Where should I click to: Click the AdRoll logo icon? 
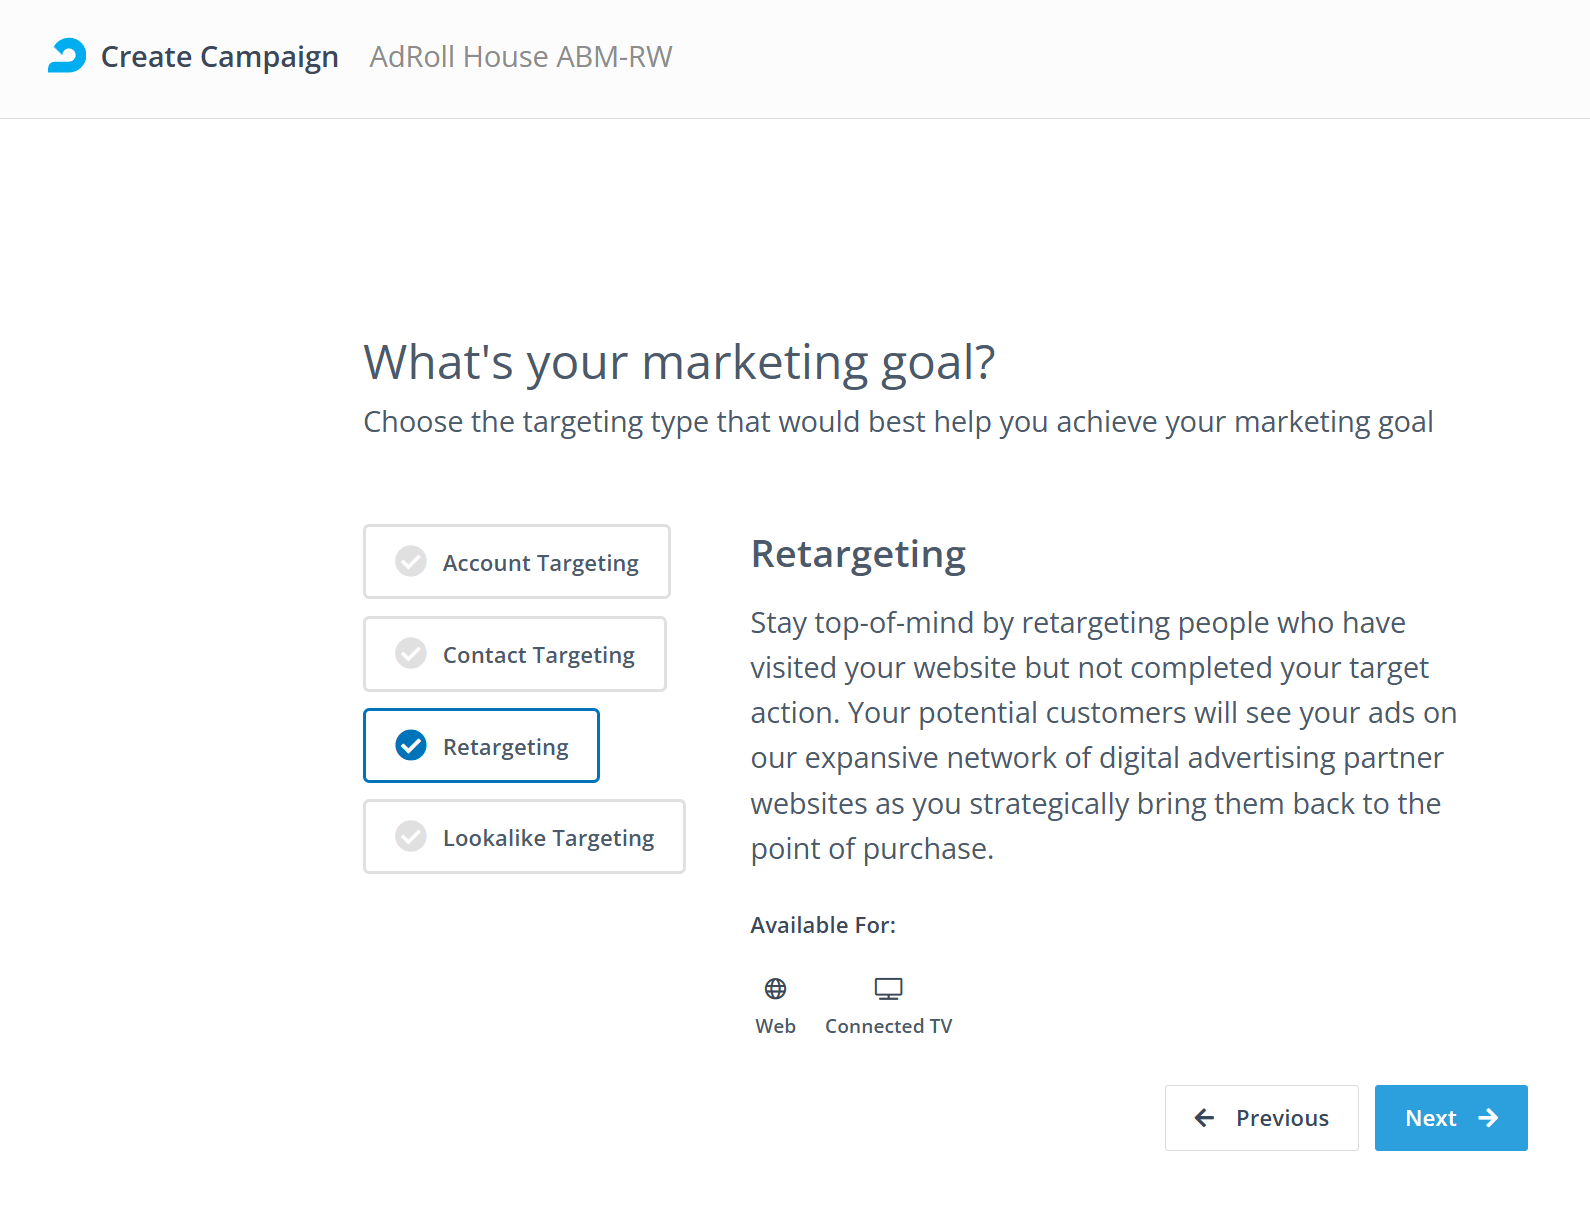pyautogui.click(x=67, y=56)
